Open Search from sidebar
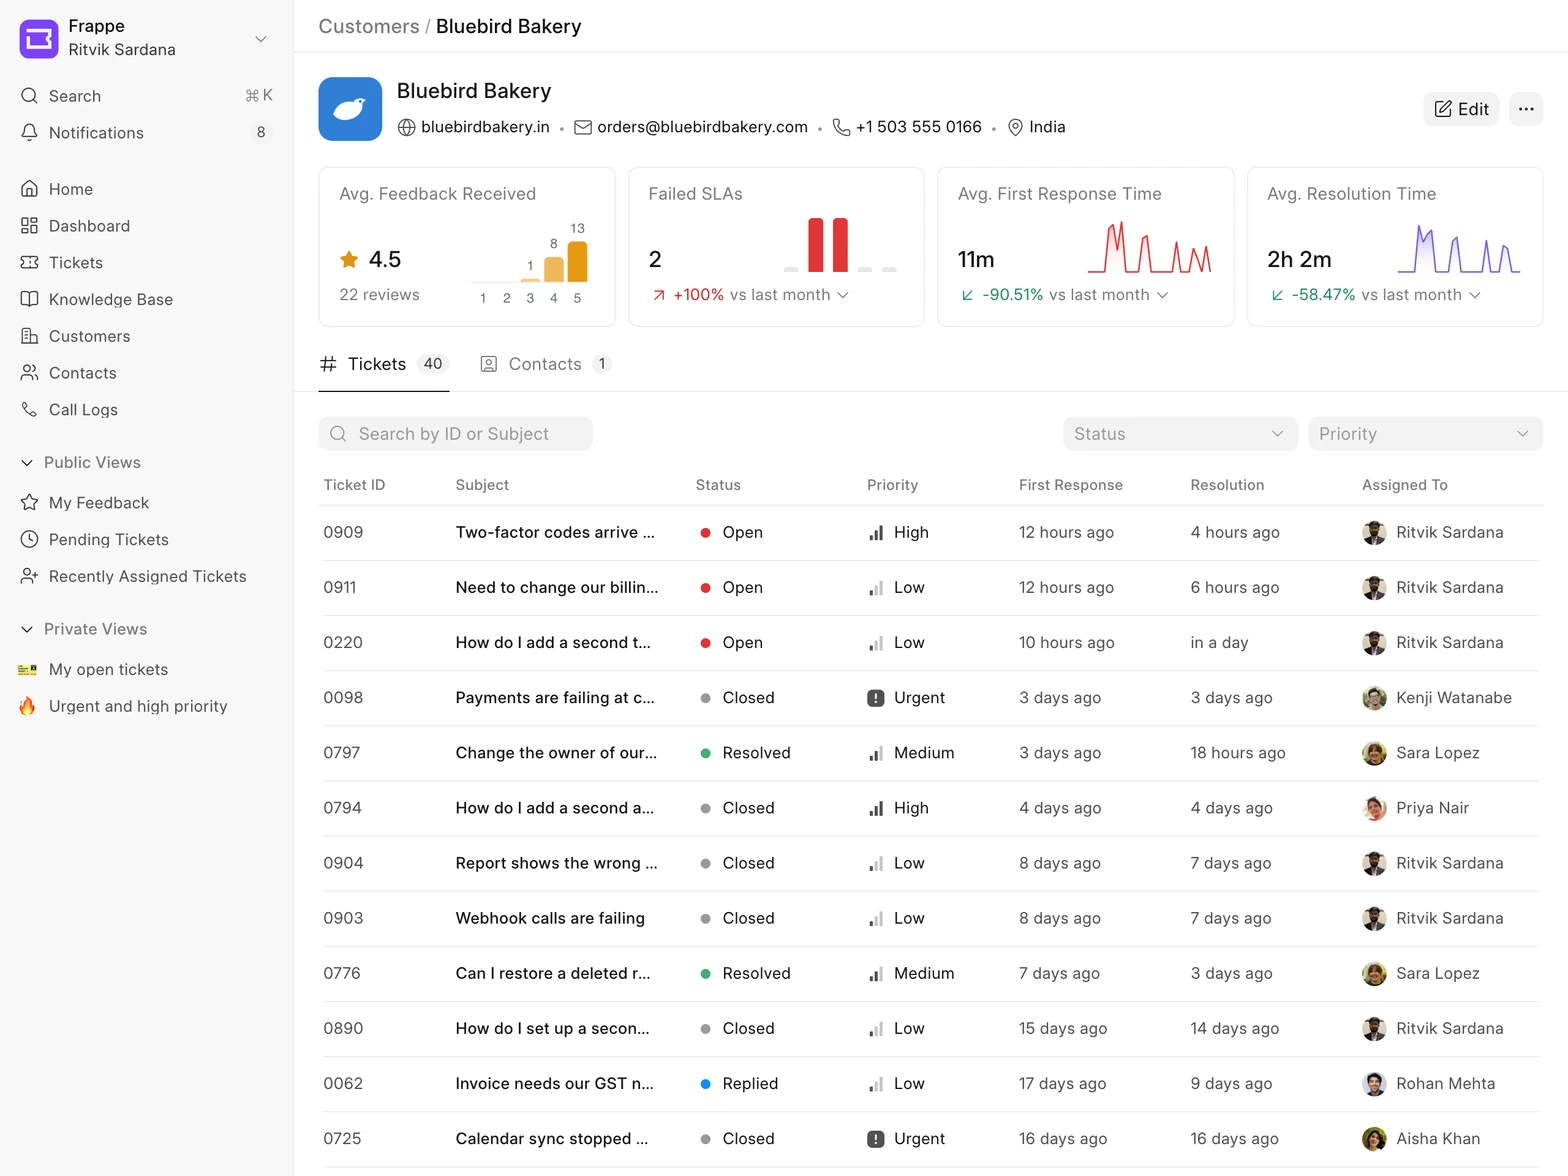Viewport: 1568px width, 1176px height. point(146,96)
